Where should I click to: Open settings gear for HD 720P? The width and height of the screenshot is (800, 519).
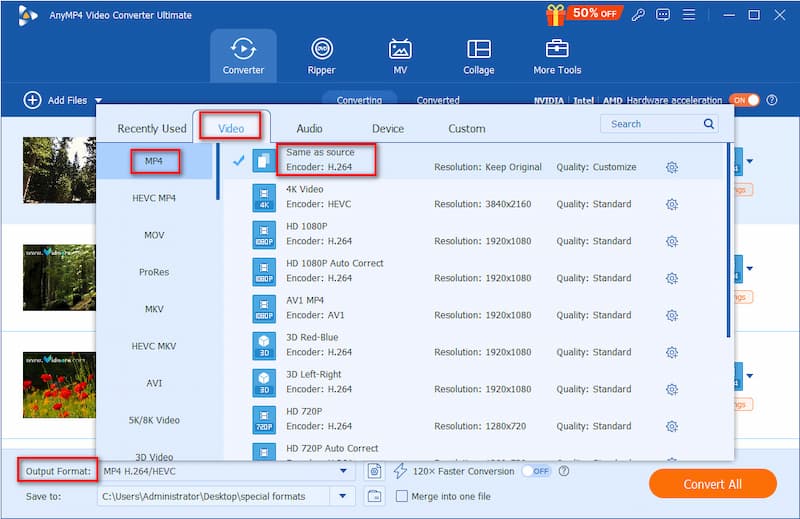[672, 426]
